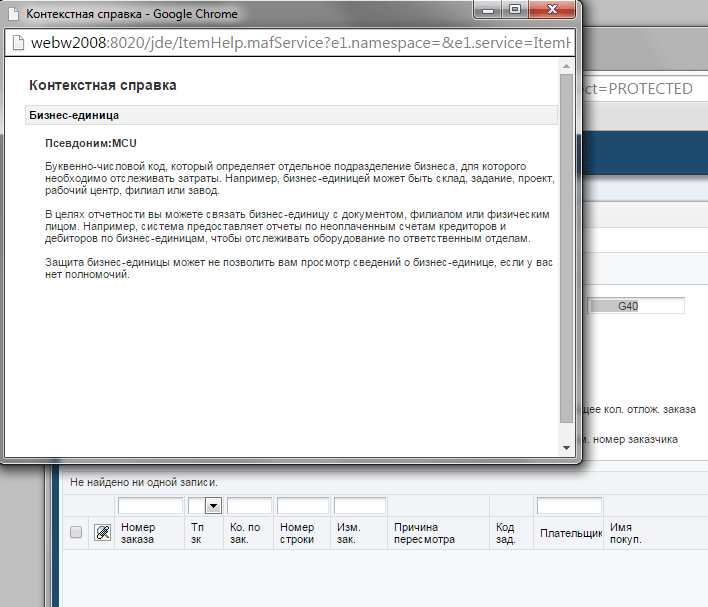Tick the select-all checkbox in the grid
The image size is (708, 607).
(x=76, y=533)
